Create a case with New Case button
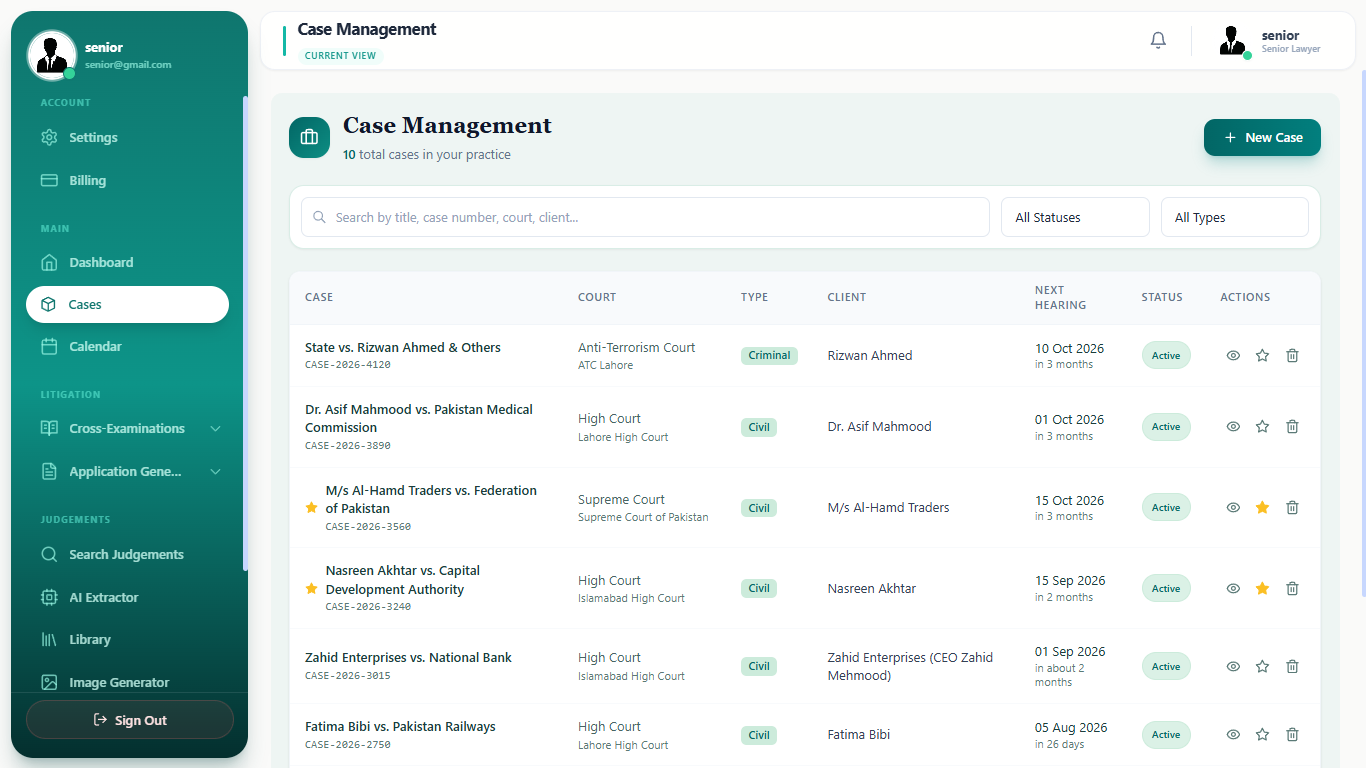Image resolution: width=1366 pixels, height=768 pixels. pos(1262,138)
